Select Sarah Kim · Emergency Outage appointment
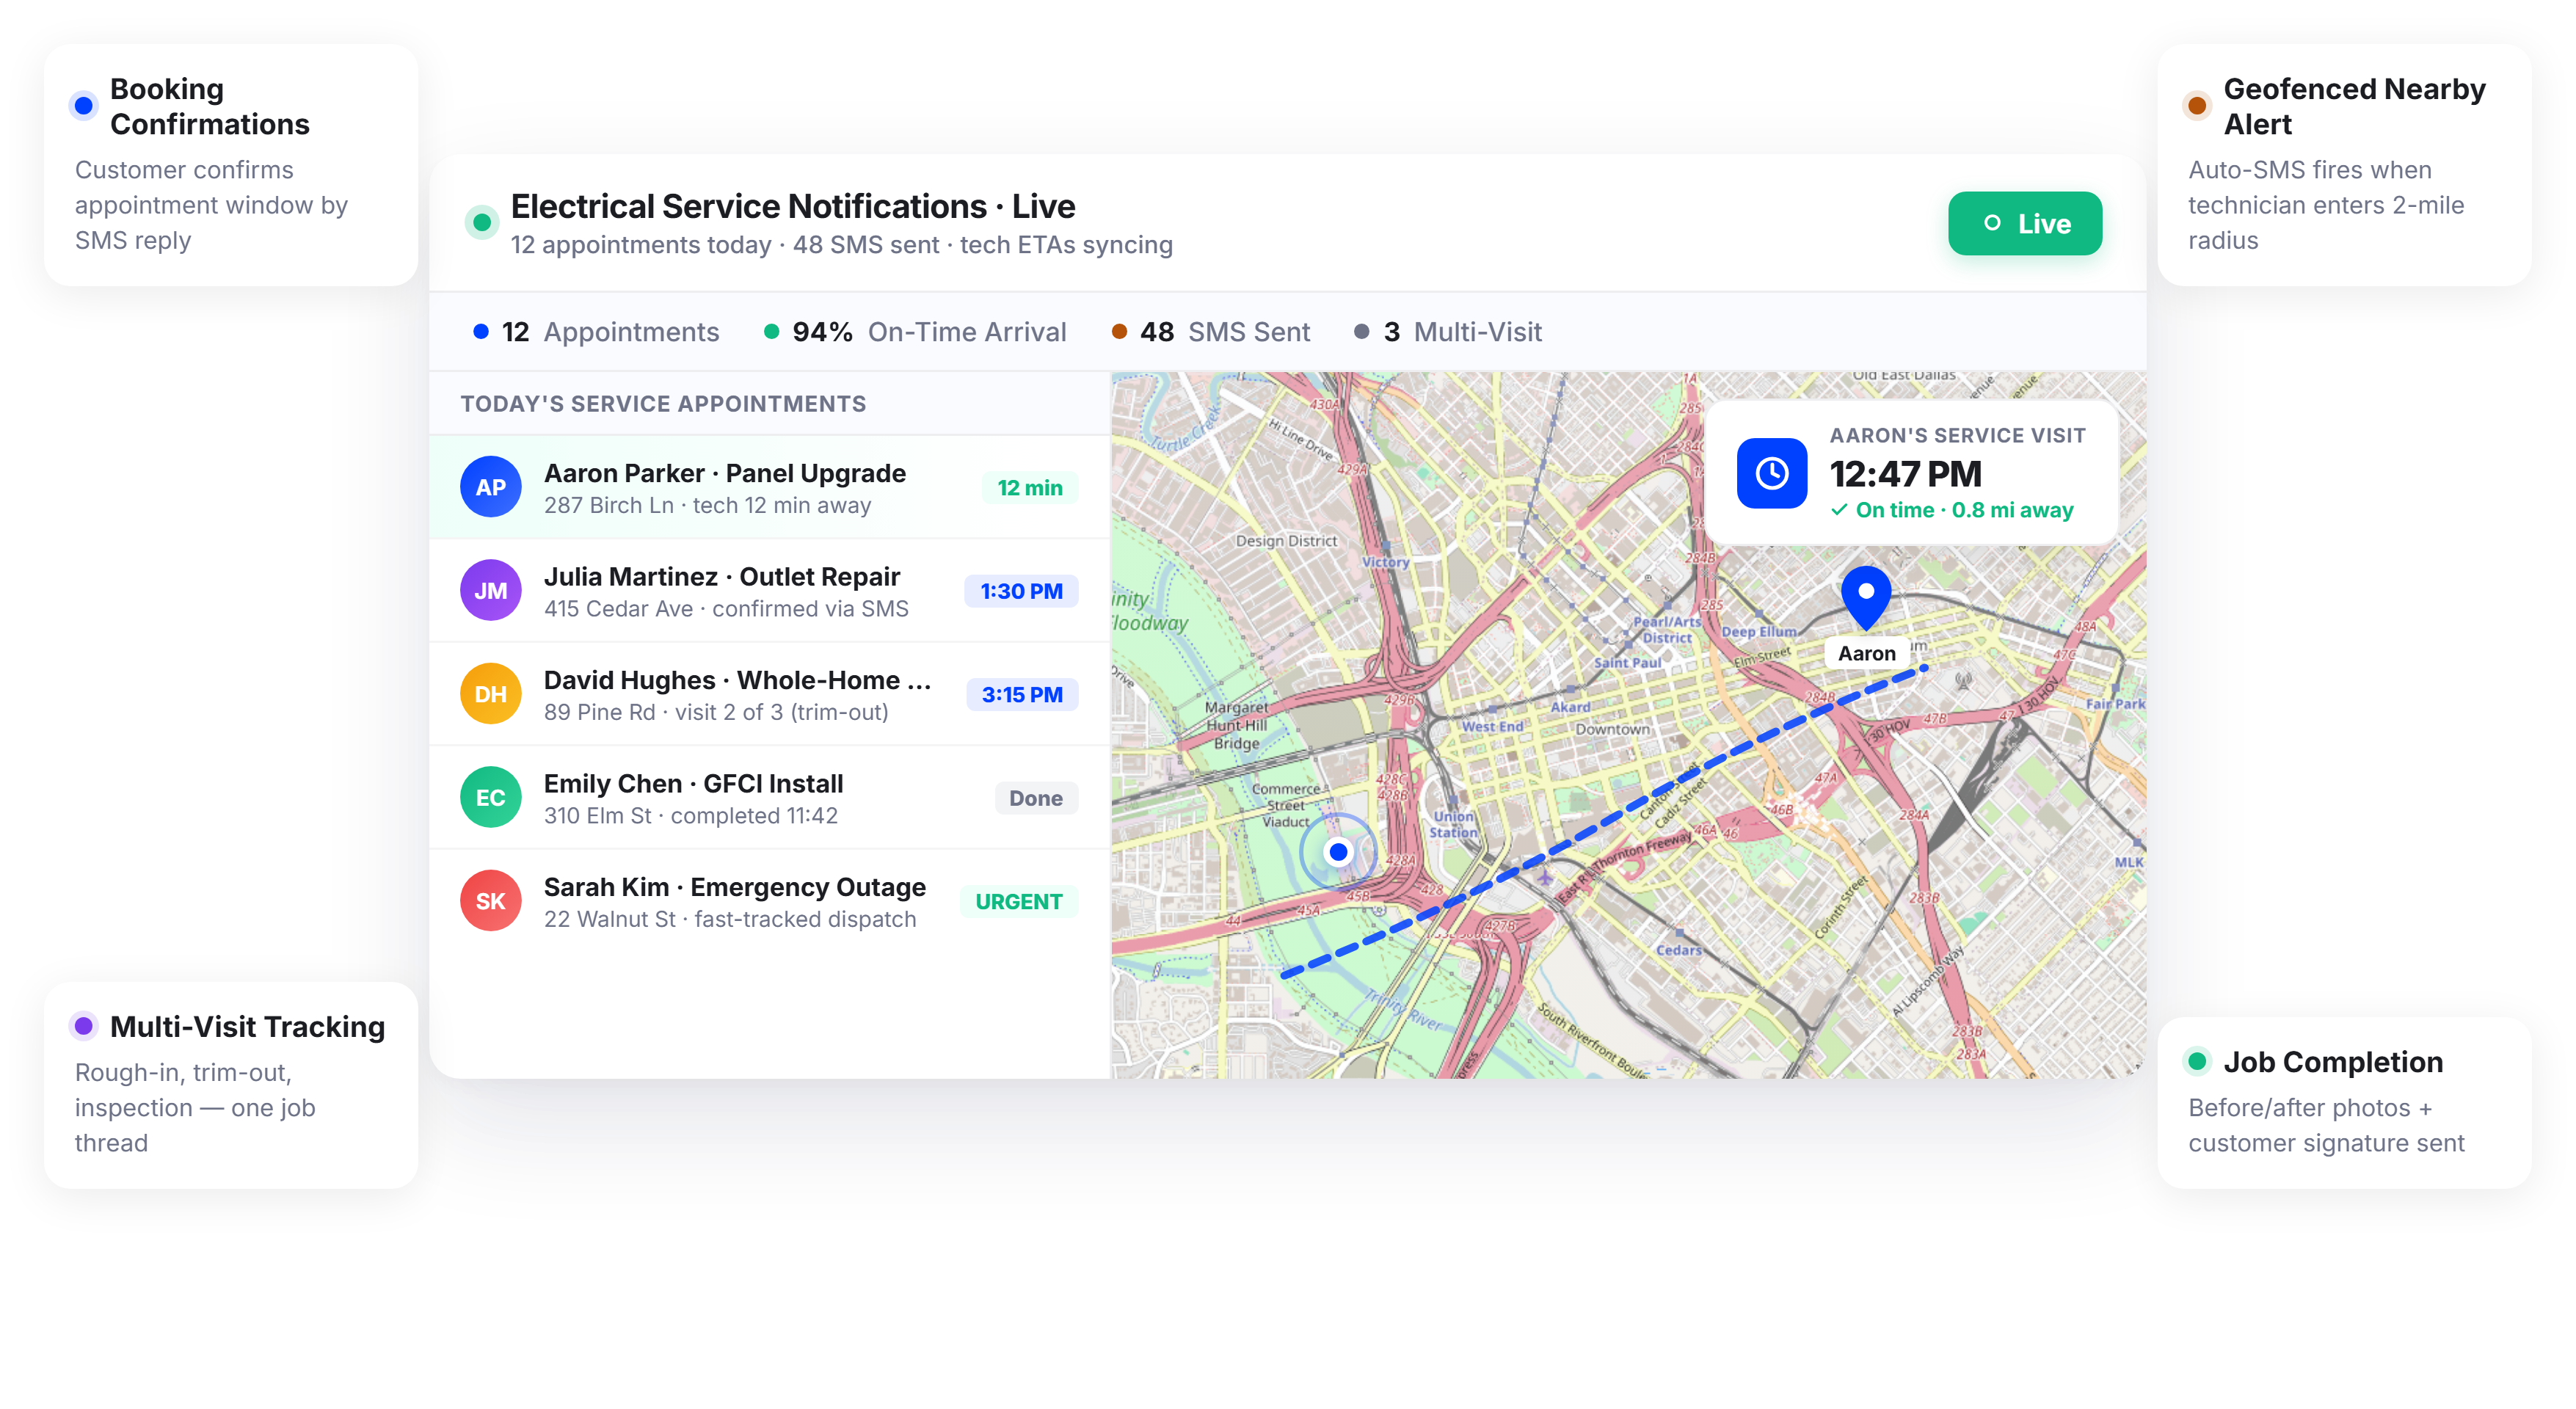 tap(769, 901)
